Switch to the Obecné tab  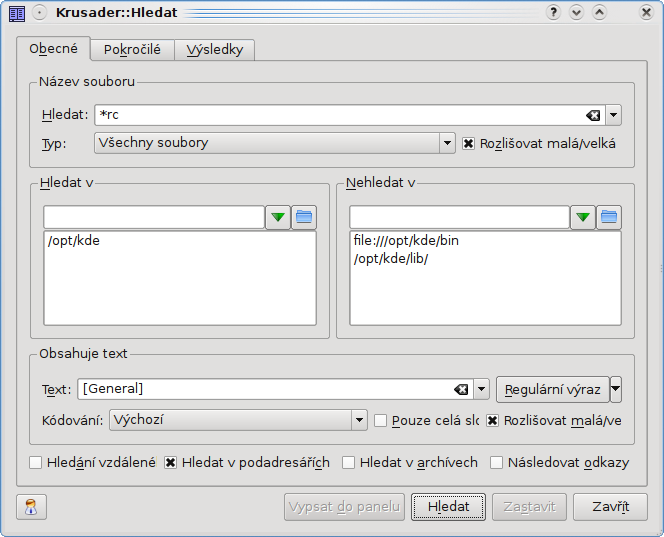53,49
